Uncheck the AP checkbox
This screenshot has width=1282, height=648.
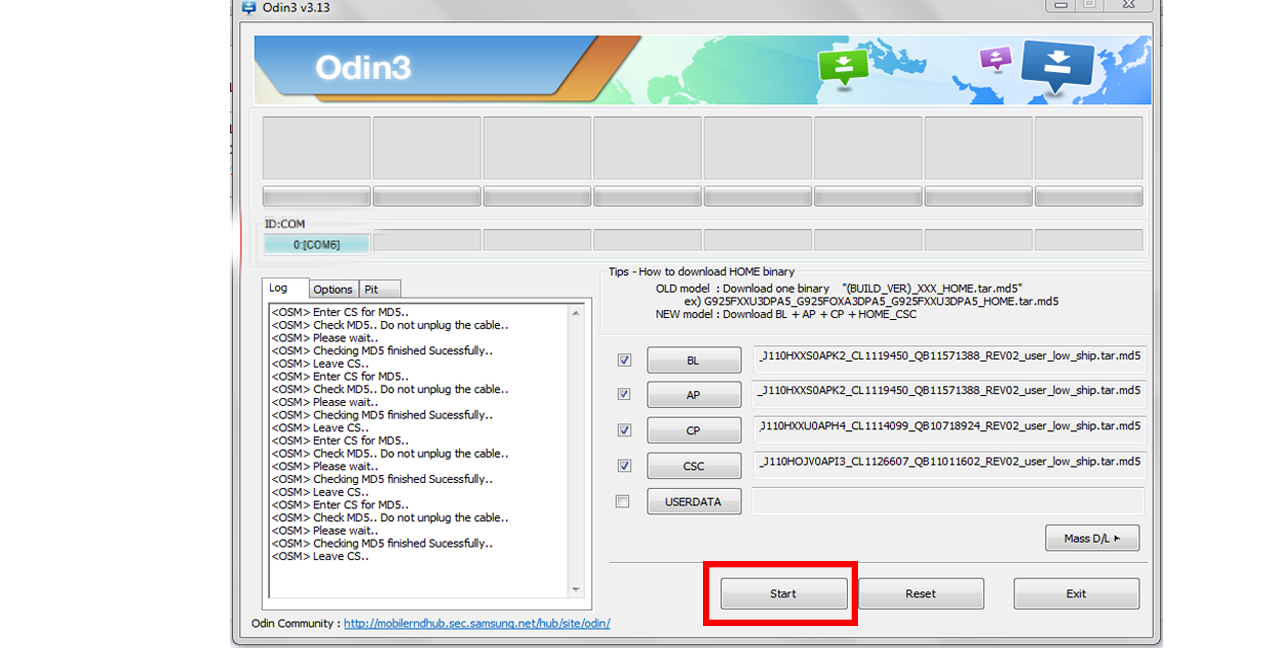click(x=624, y=395)
